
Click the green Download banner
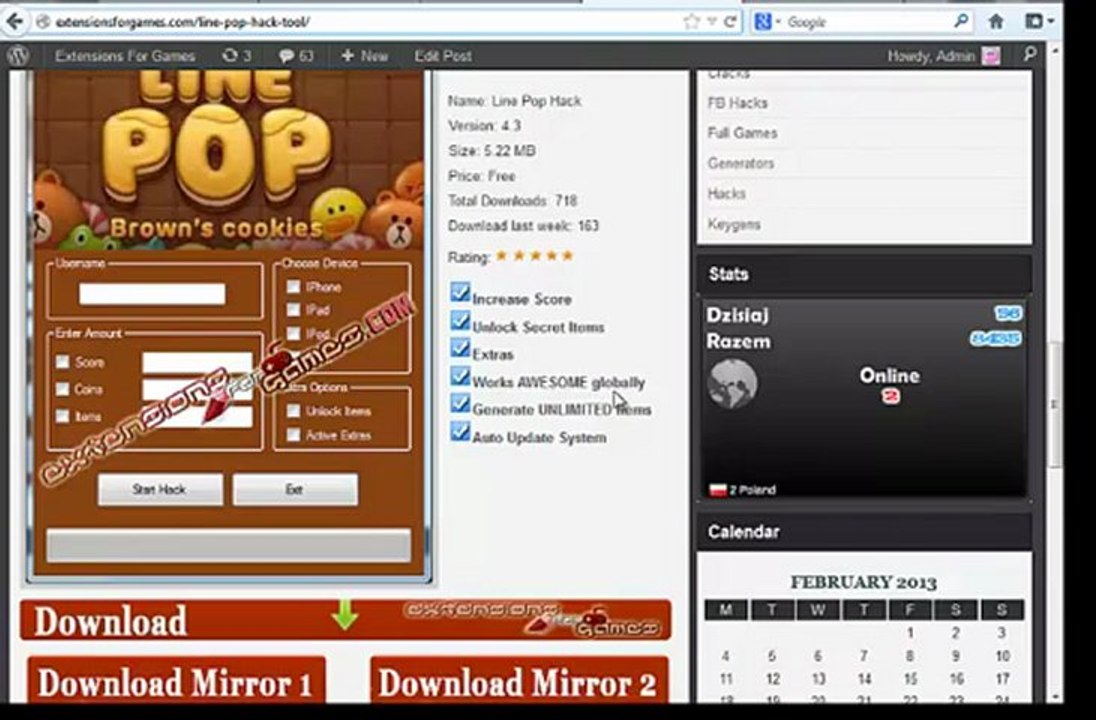pyautogui.click(x=345, y=619)
